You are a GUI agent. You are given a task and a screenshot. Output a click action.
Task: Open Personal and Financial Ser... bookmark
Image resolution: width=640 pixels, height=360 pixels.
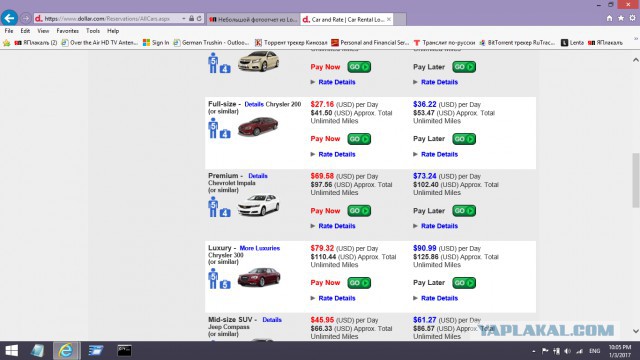(x=370, y=42)
